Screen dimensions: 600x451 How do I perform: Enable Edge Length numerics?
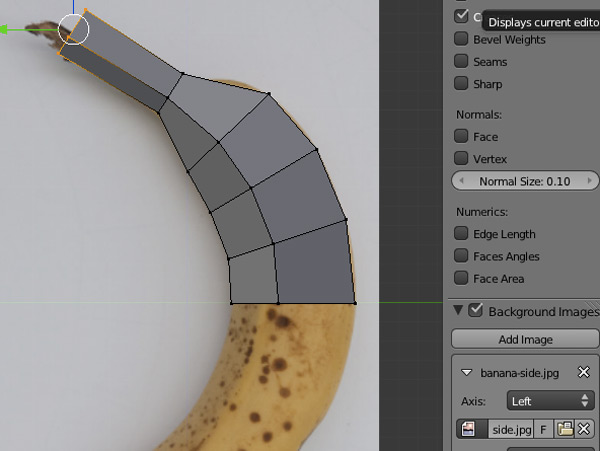pos(461,233)
